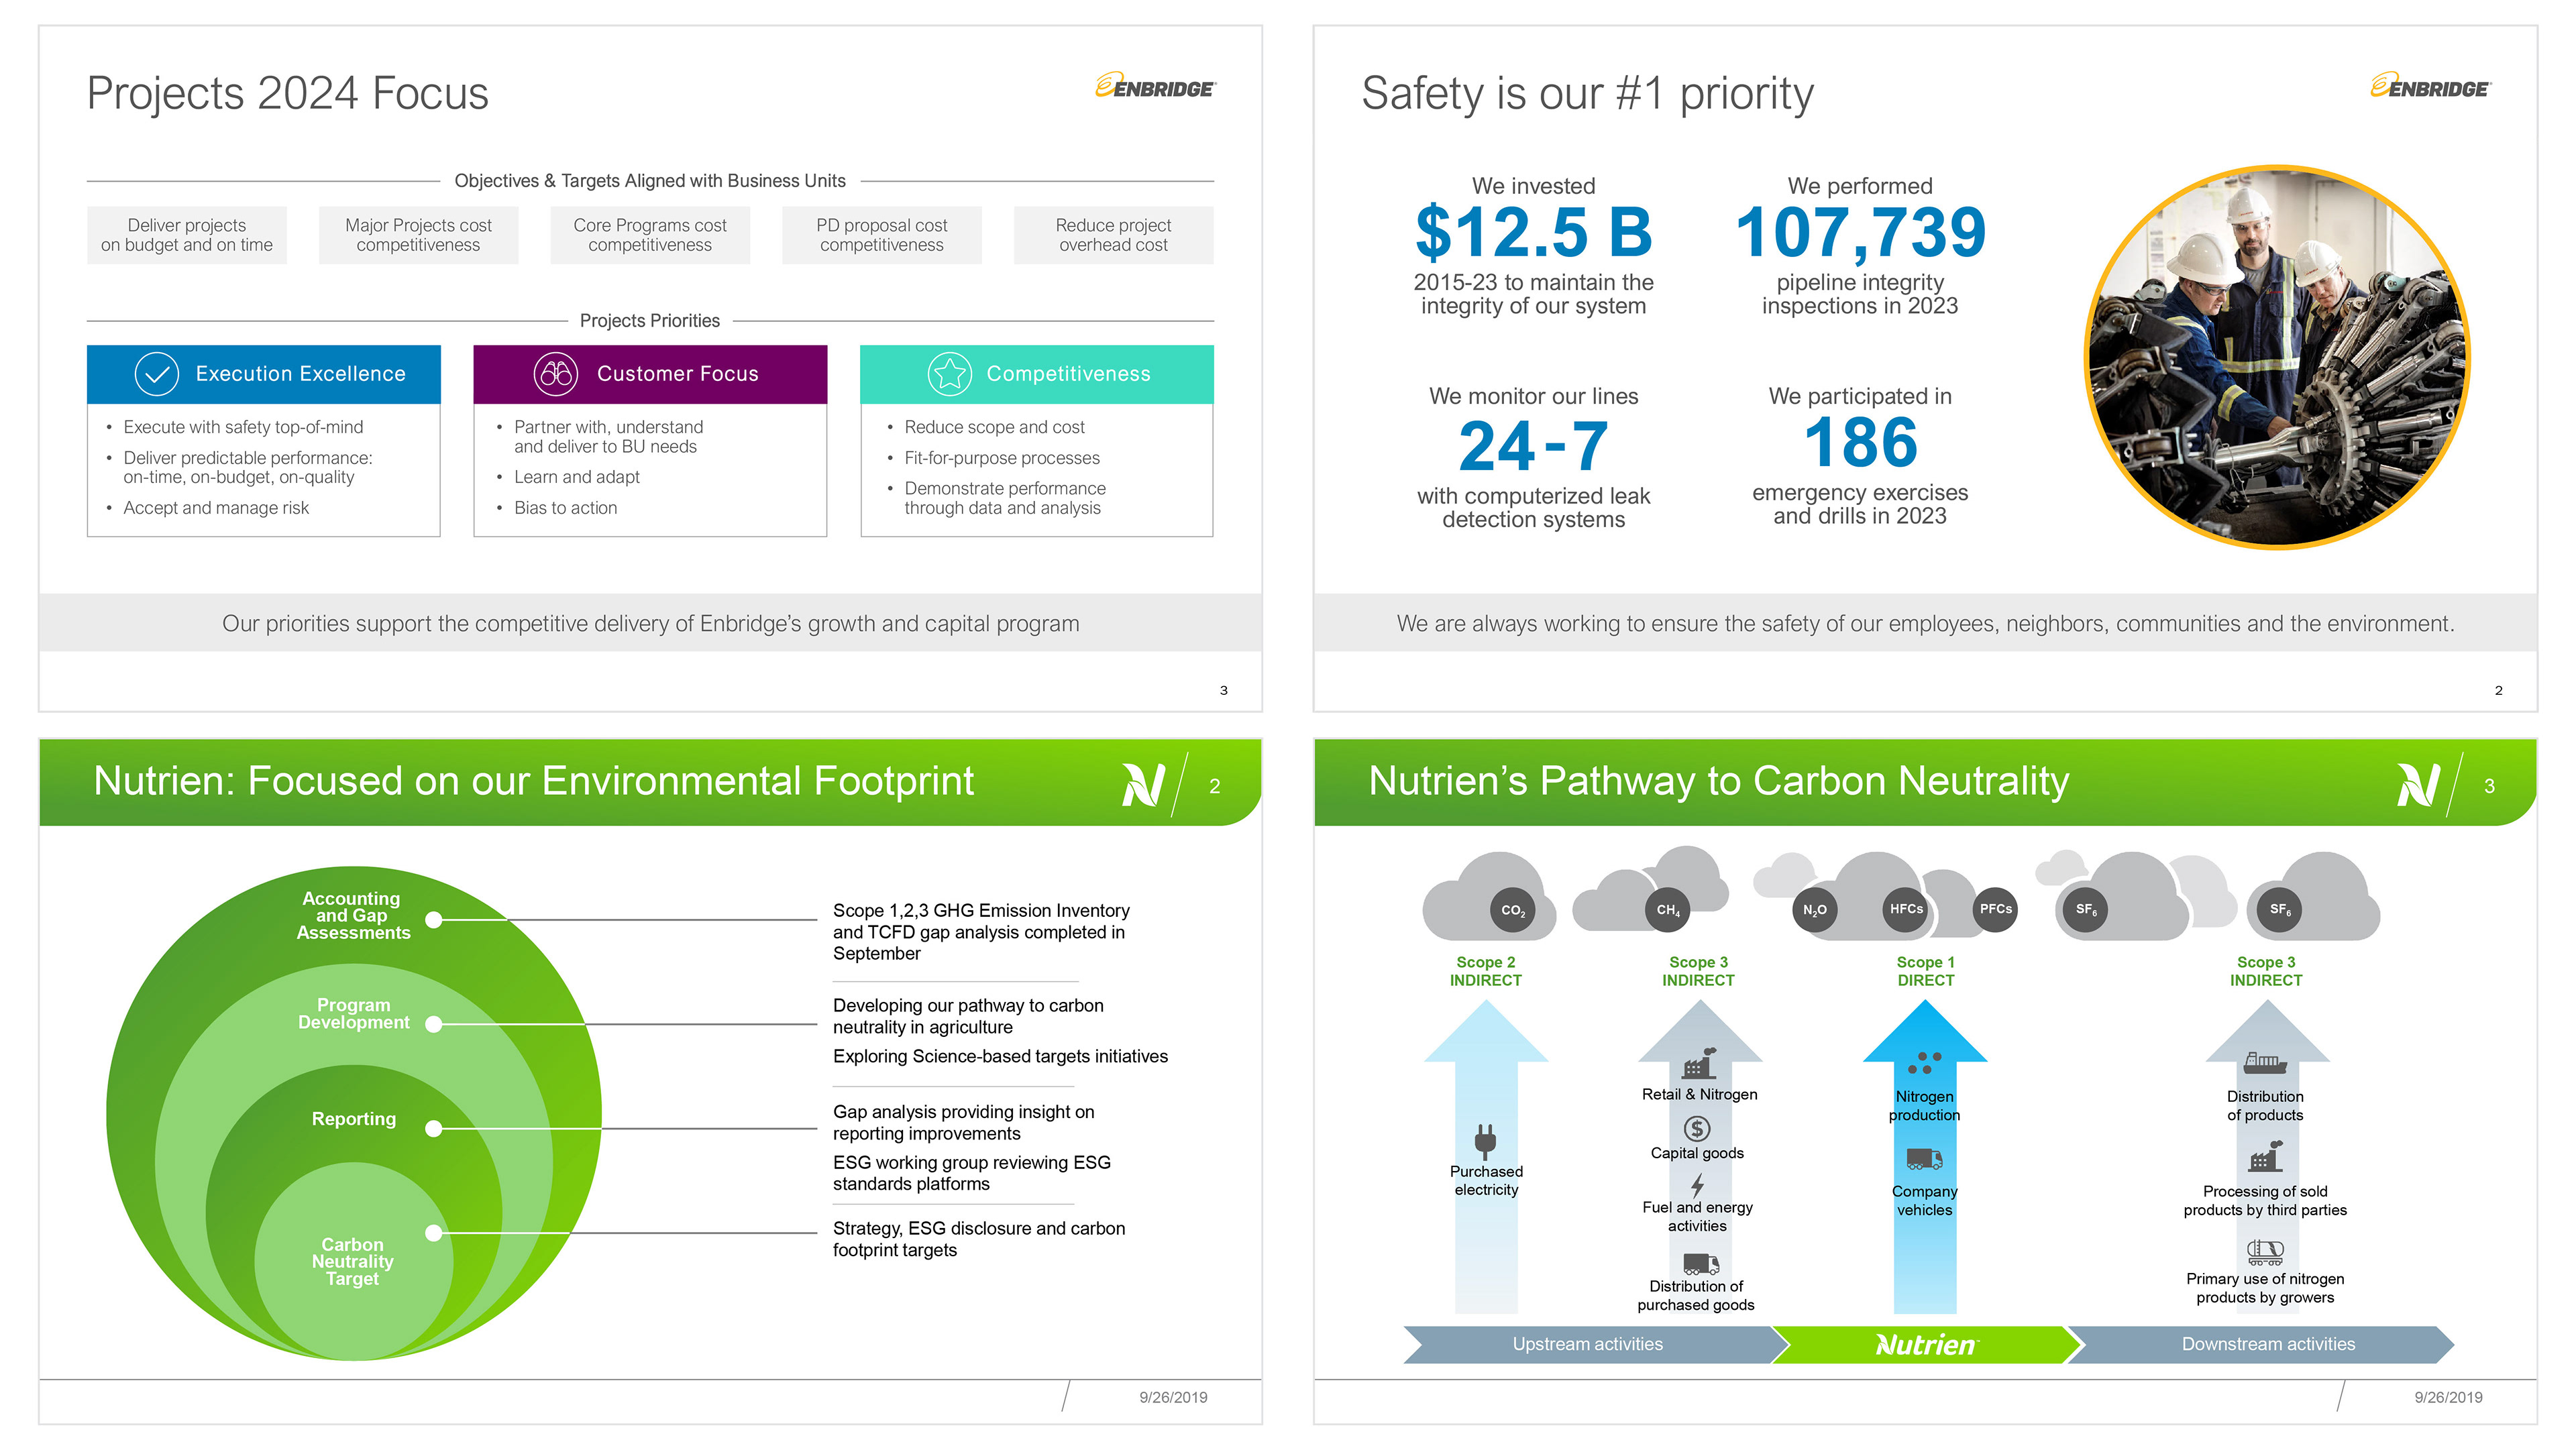Click the ship icon above Distribution of products
The width and height of the screenshot is (2576, 1450).
[x=2265, y=1063]
